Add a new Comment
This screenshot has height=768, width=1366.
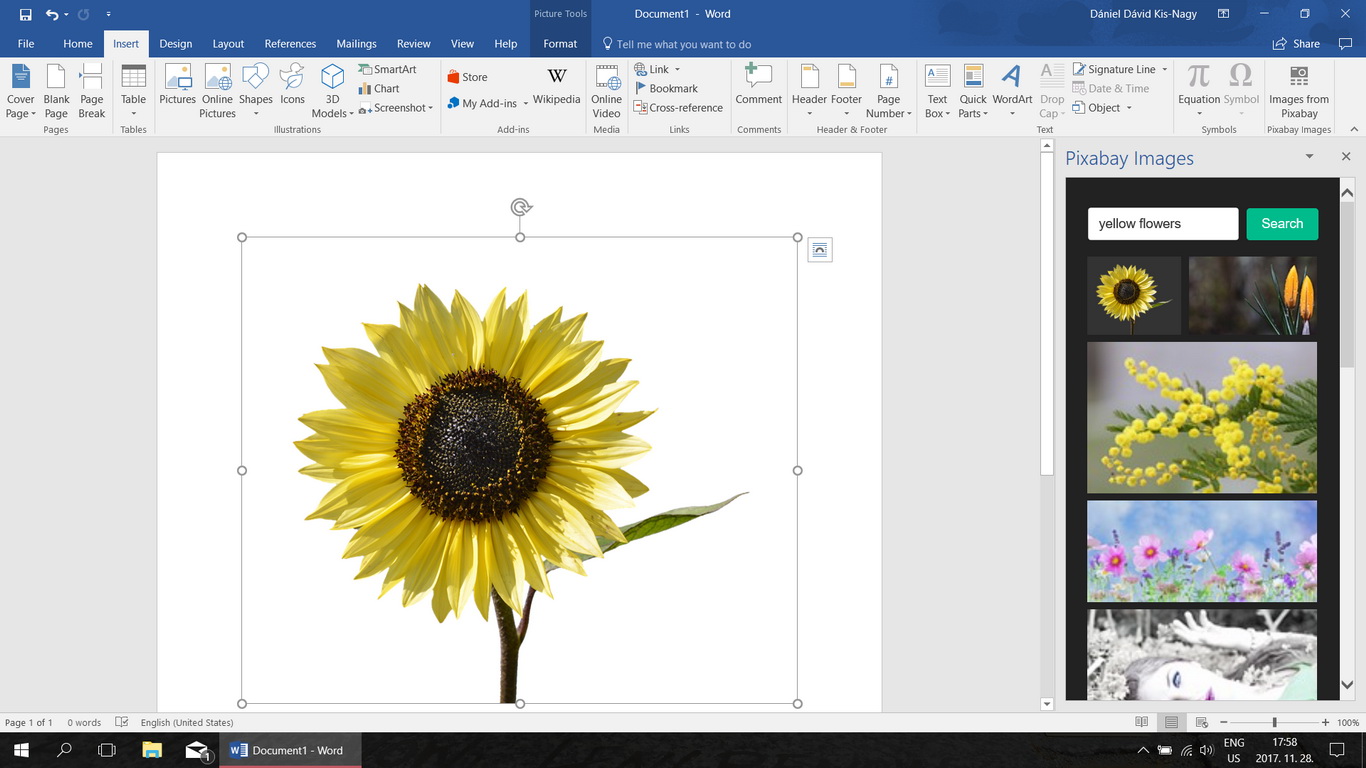coord(758,86)
